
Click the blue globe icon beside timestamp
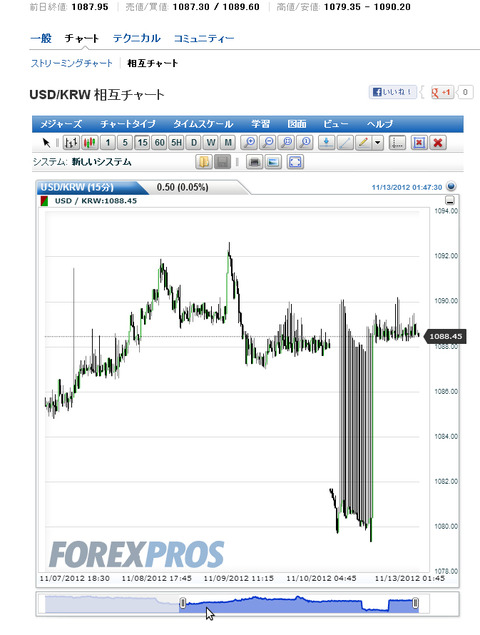451,186
